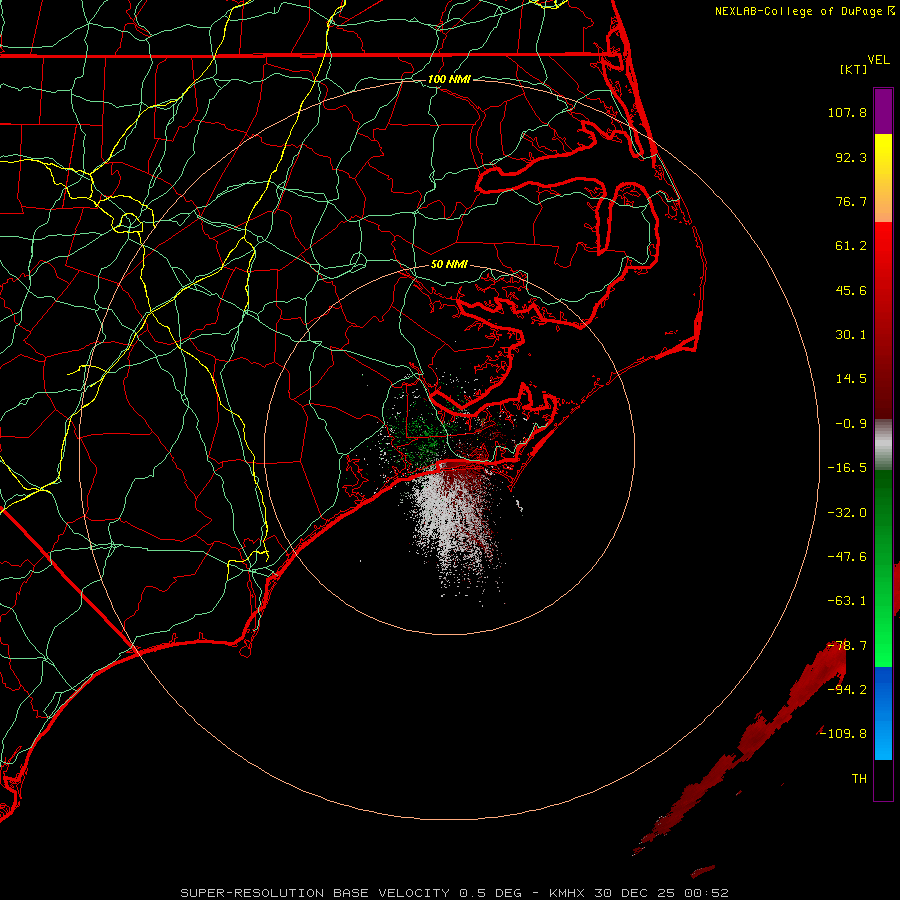The image size is (900, 900).
Task: Click the 50 NMI range ring label
Action: (x=449, y=264)
